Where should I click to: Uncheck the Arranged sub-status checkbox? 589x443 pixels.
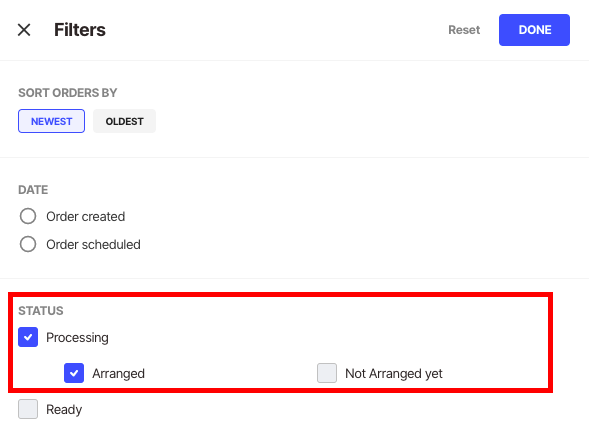74,373
